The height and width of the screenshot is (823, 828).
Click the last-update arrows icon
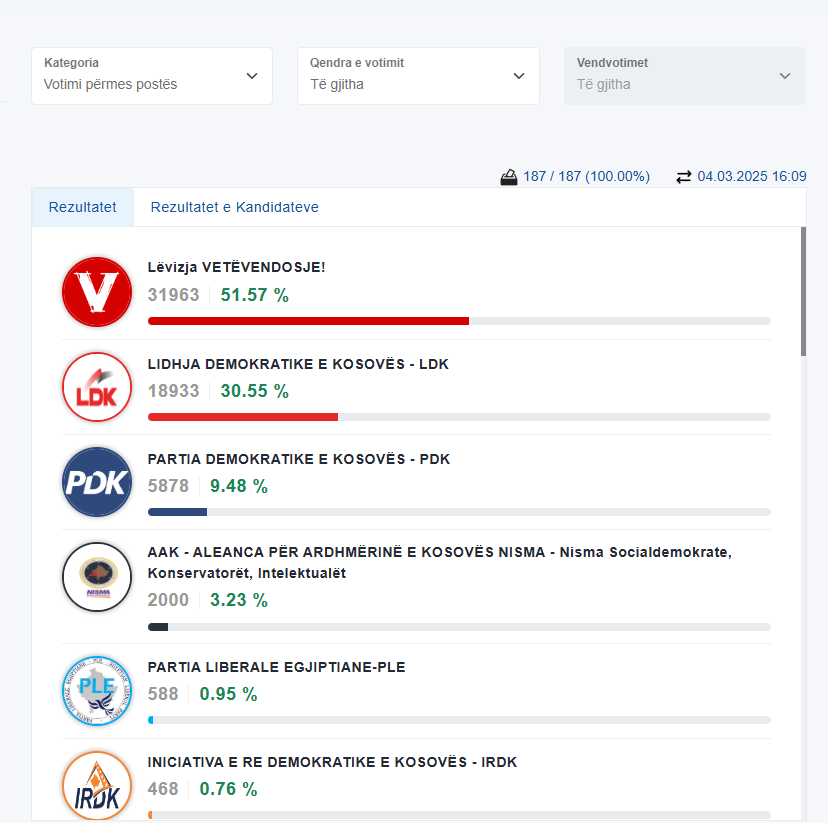(684, 177)
